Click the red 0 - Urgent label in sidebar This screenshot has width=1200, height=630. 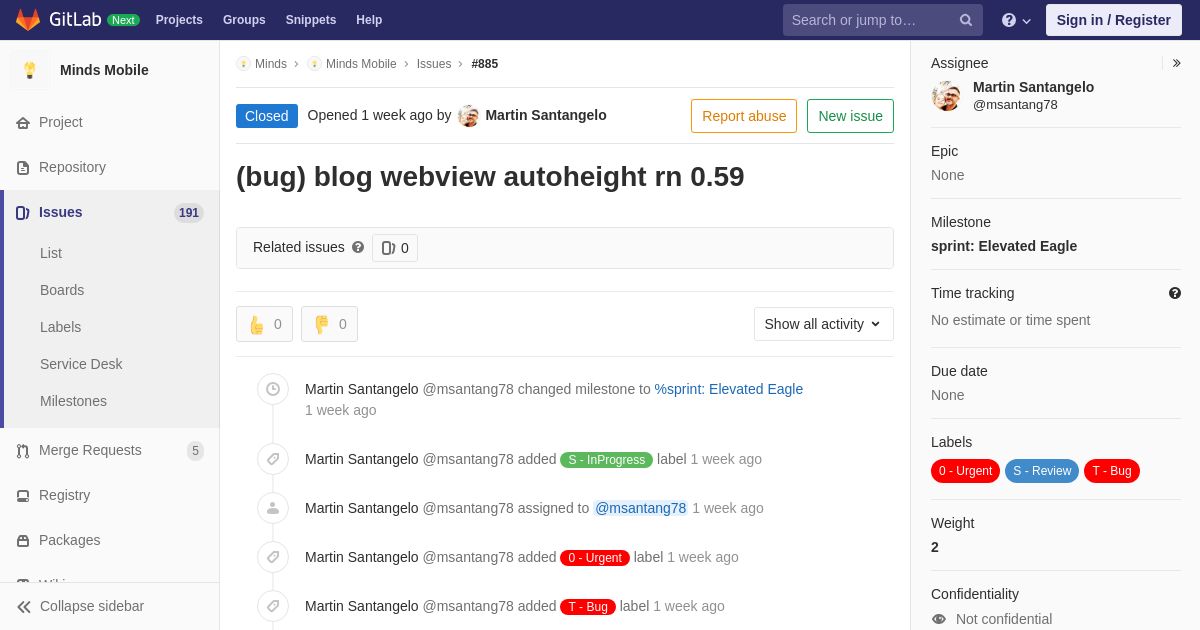[x=965, y=471]
